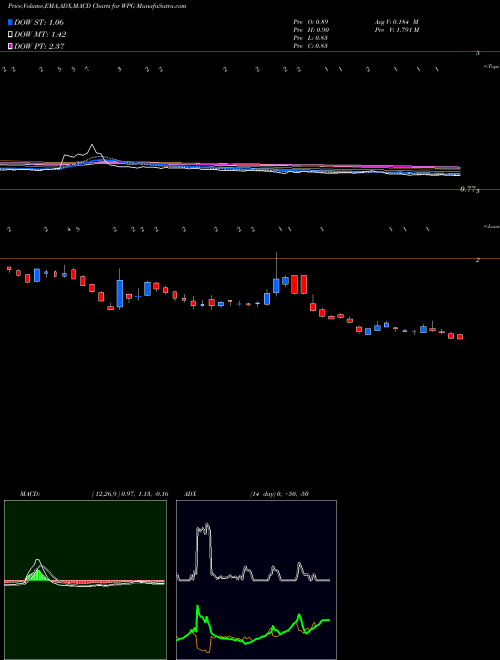Click the white volume spike peak

click(92, 147)
